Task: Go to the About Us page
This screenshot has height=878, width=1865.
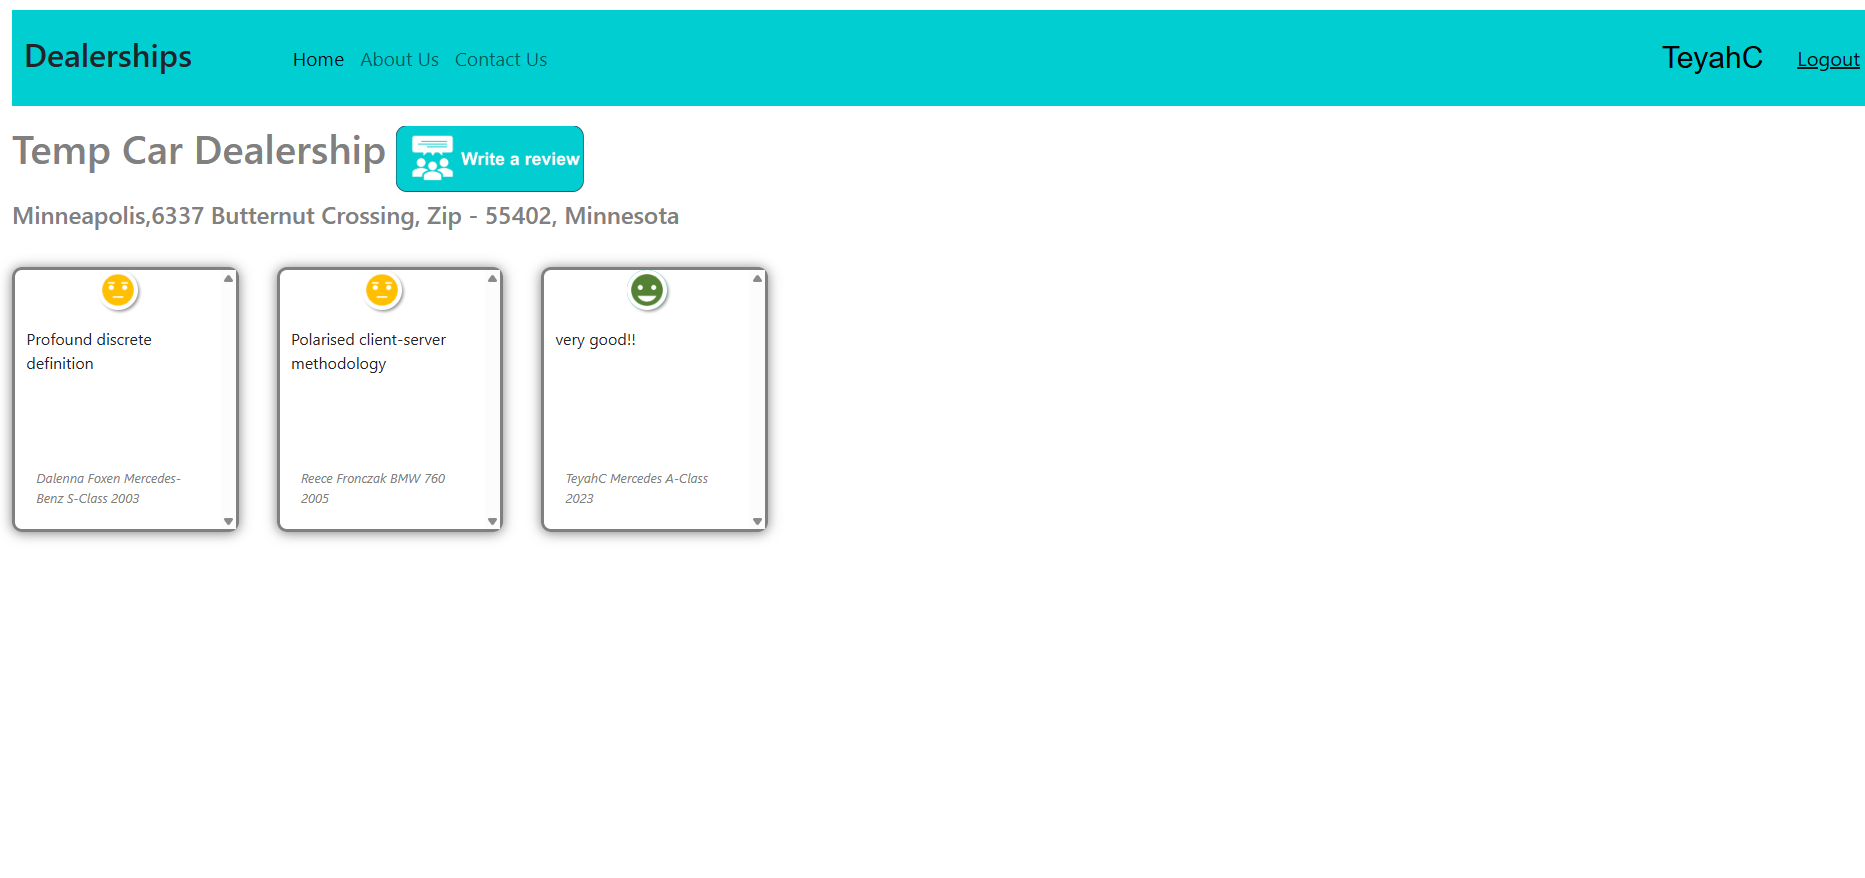Action: click(x=399, y=60)
